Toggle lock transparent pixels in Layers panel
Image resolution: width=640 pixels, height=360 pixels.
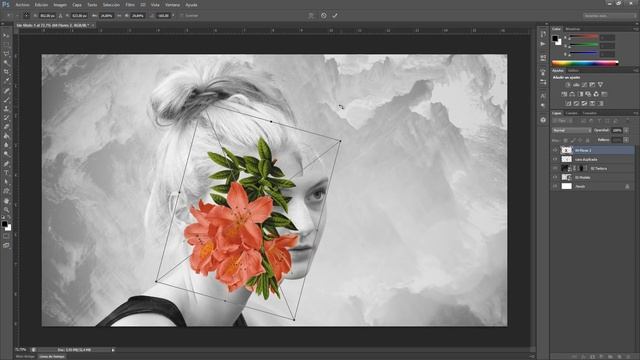pos(566,140)
